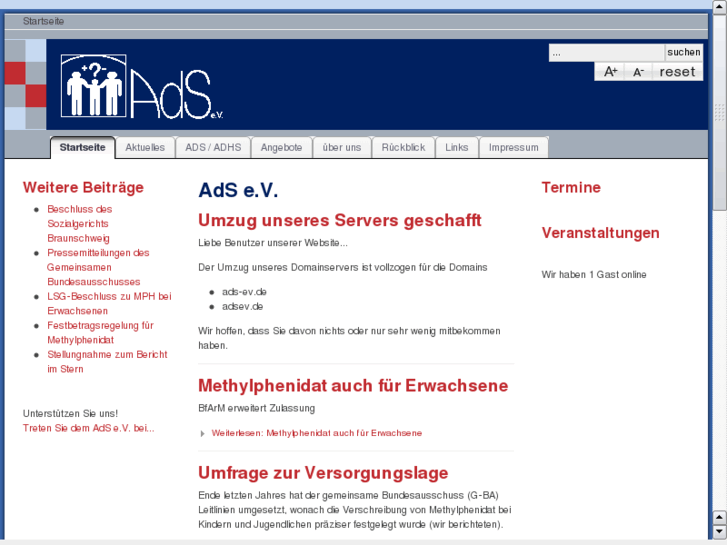Click the AdS e.V. family logo

click(x=141, y=86)
